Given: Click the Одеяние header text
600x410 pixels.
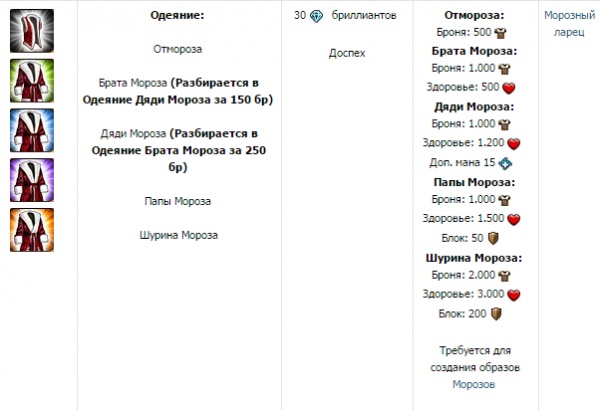Looking at the screenshot, I should pyautogui.click(x=177, y=16).
